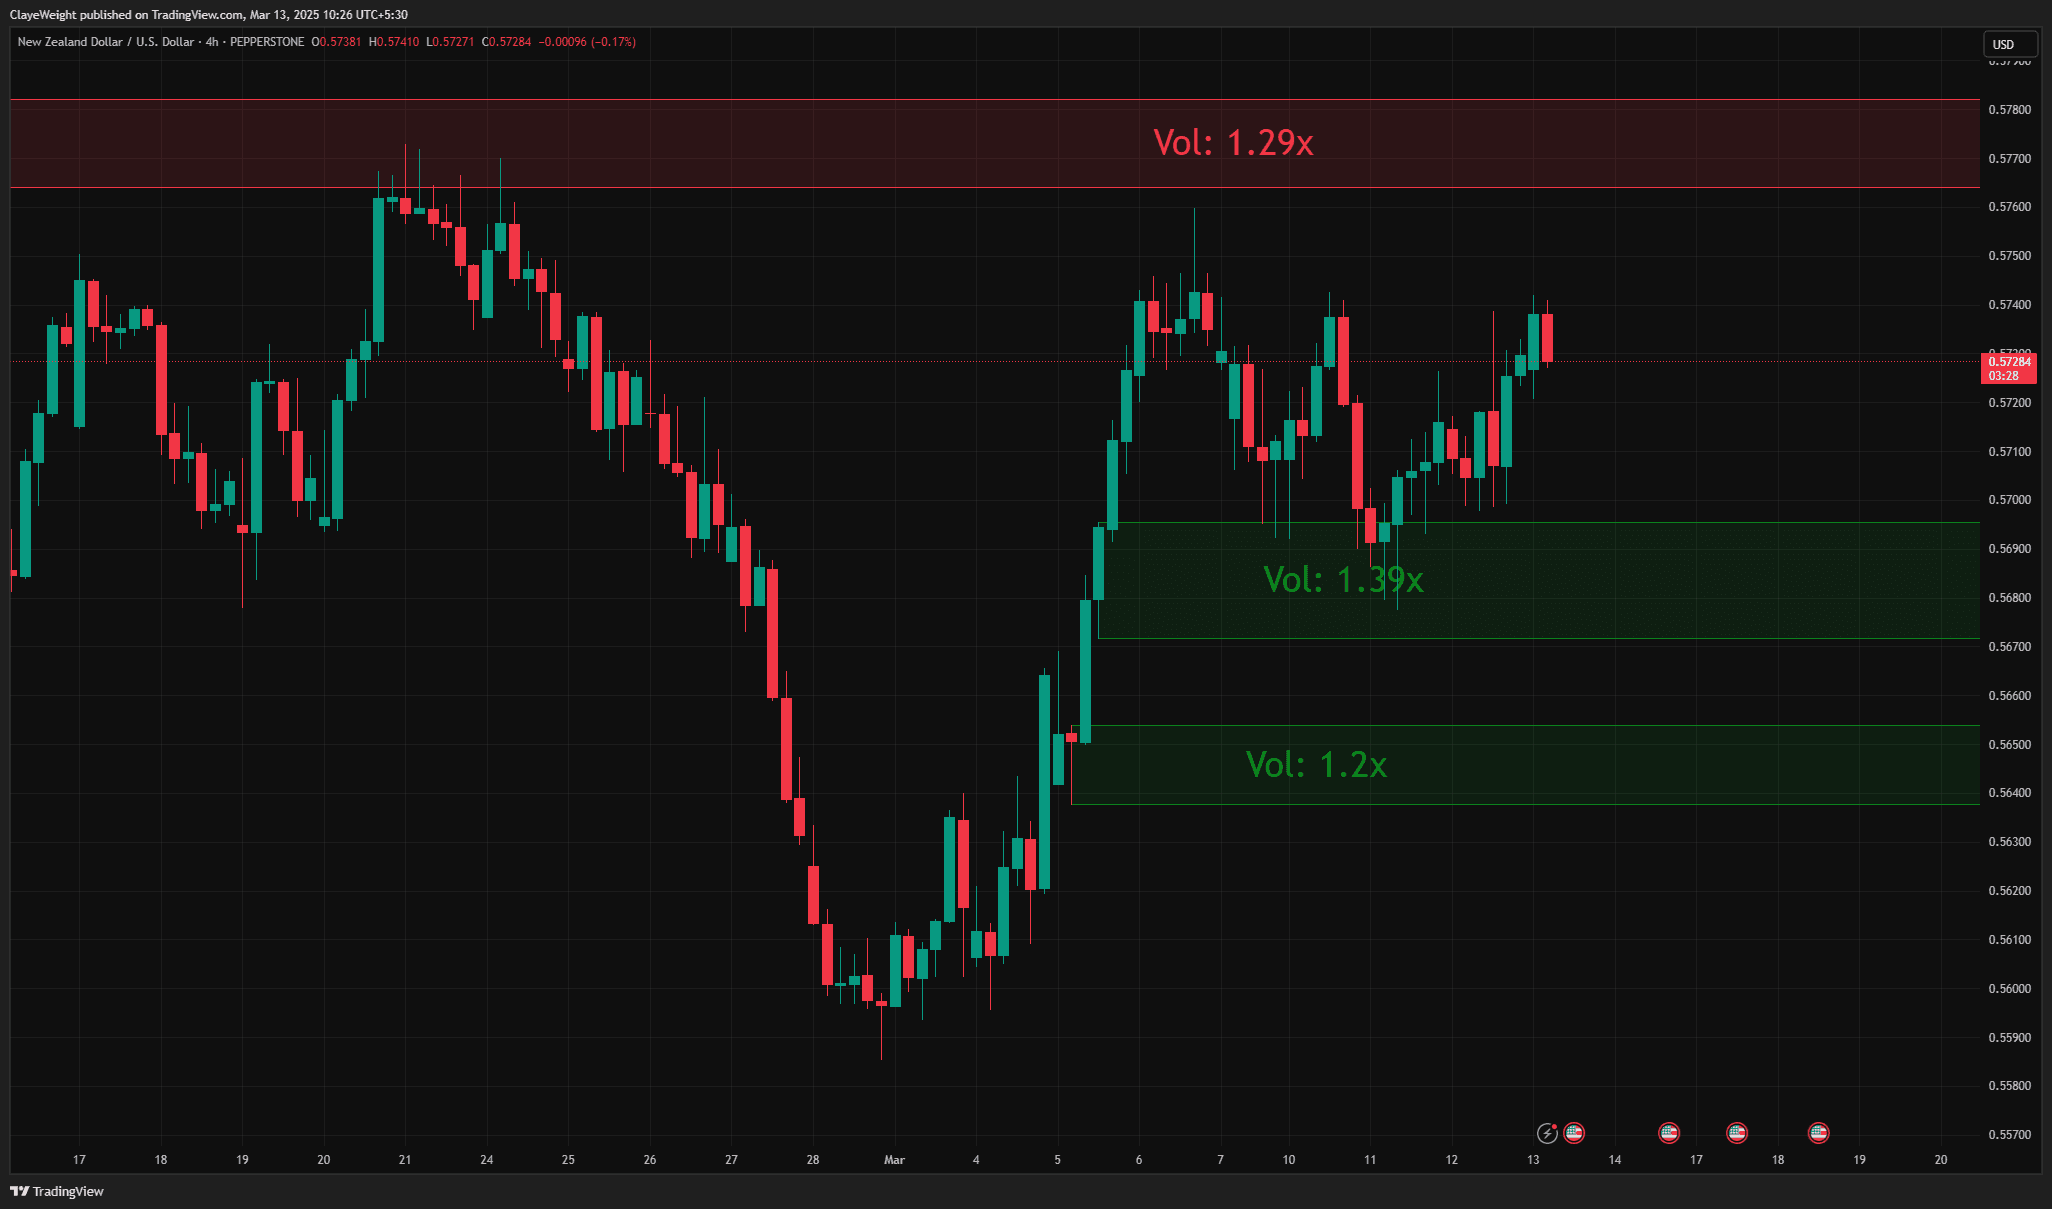Screen dimensions: 2052x1209
Task: Click date 24 on the time axis
Action: (x=486, y=1160)
